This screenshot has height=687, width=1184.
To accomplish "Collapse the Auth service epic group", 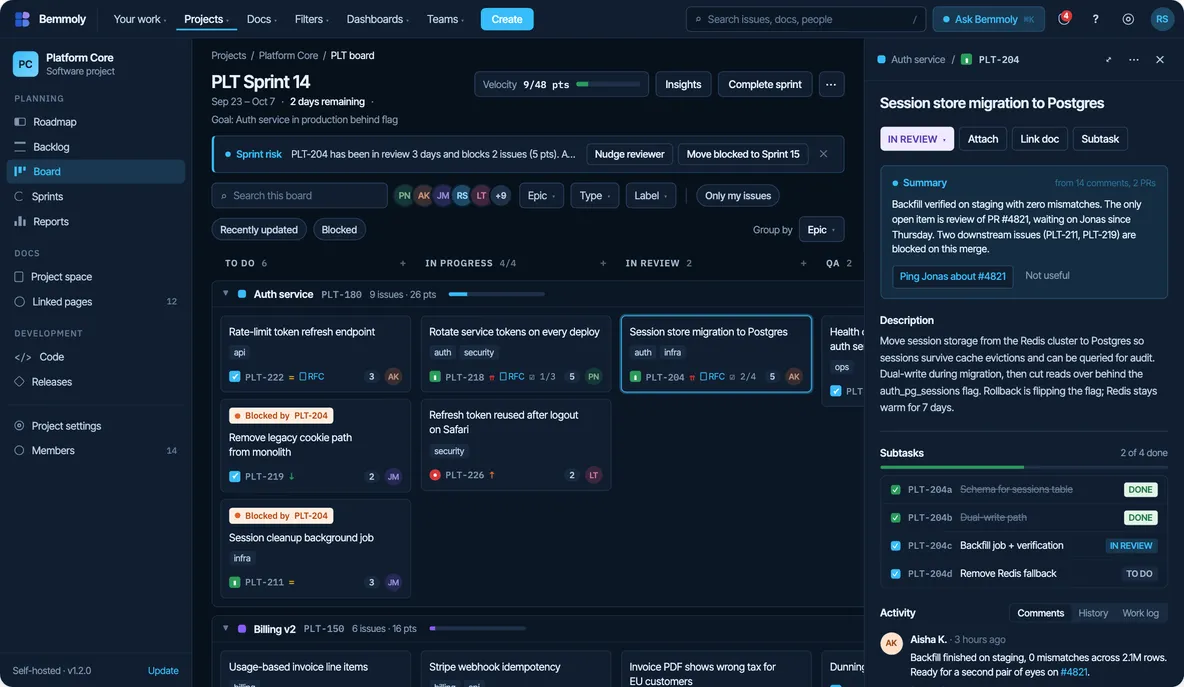I will pyautogui.click(x=225, y=294).
